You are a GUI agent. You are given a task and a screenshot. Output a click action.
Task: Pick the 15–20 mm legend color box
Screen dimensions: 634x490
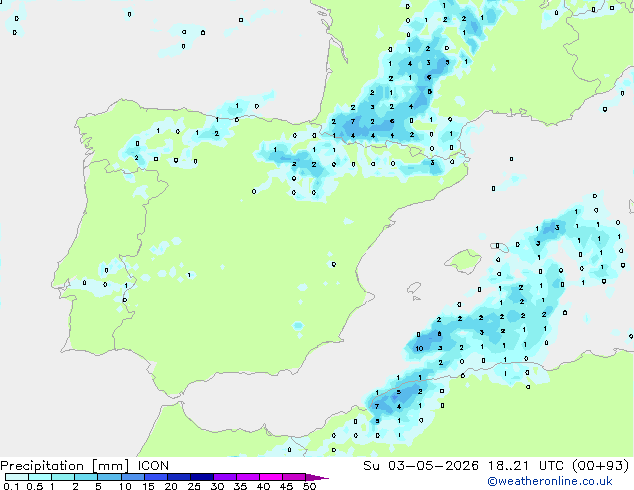click(x=156, y=477)
